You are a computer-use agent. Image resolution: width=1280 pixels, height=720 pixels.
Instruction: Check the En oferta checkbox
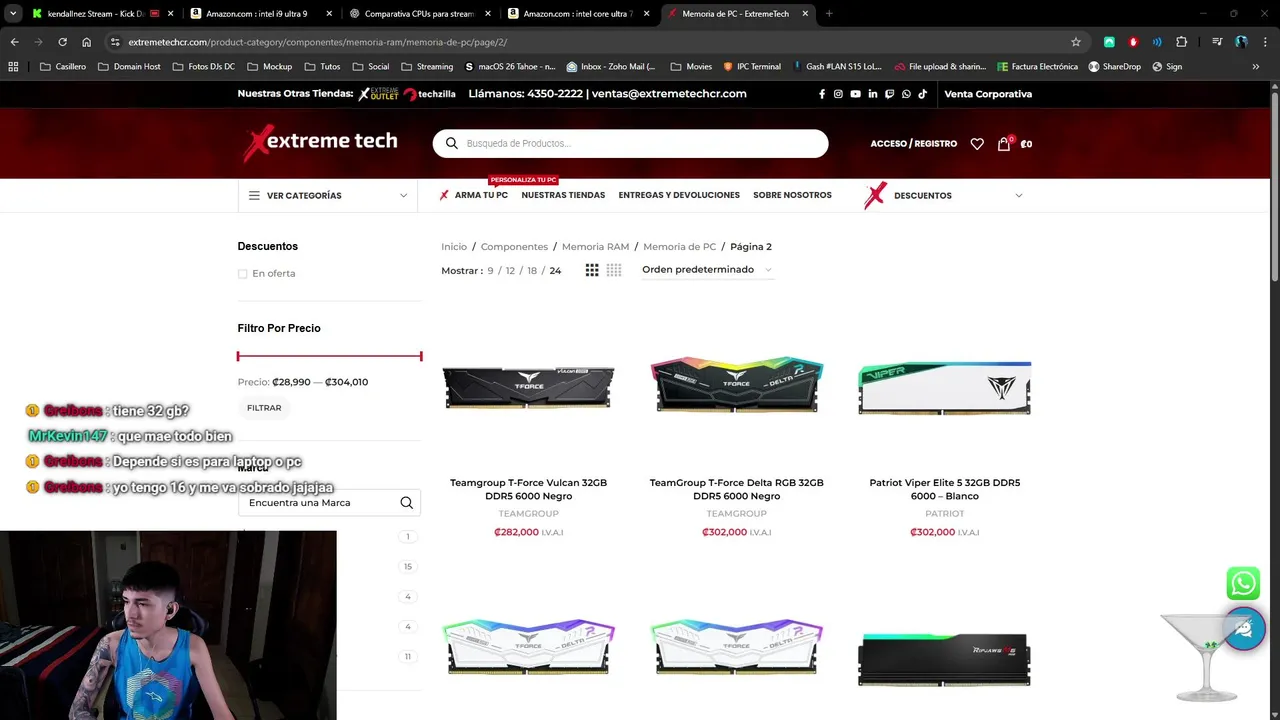[x=242, y=274]
